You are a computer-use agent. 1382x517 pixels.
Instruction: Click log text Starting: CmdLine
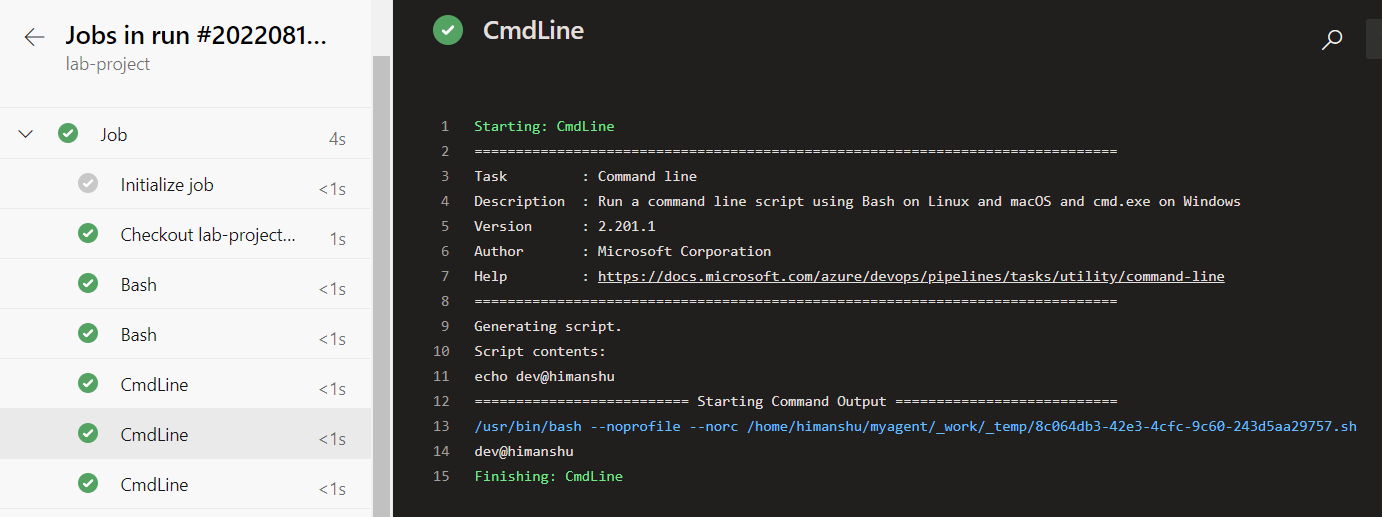tap(544, 126)
